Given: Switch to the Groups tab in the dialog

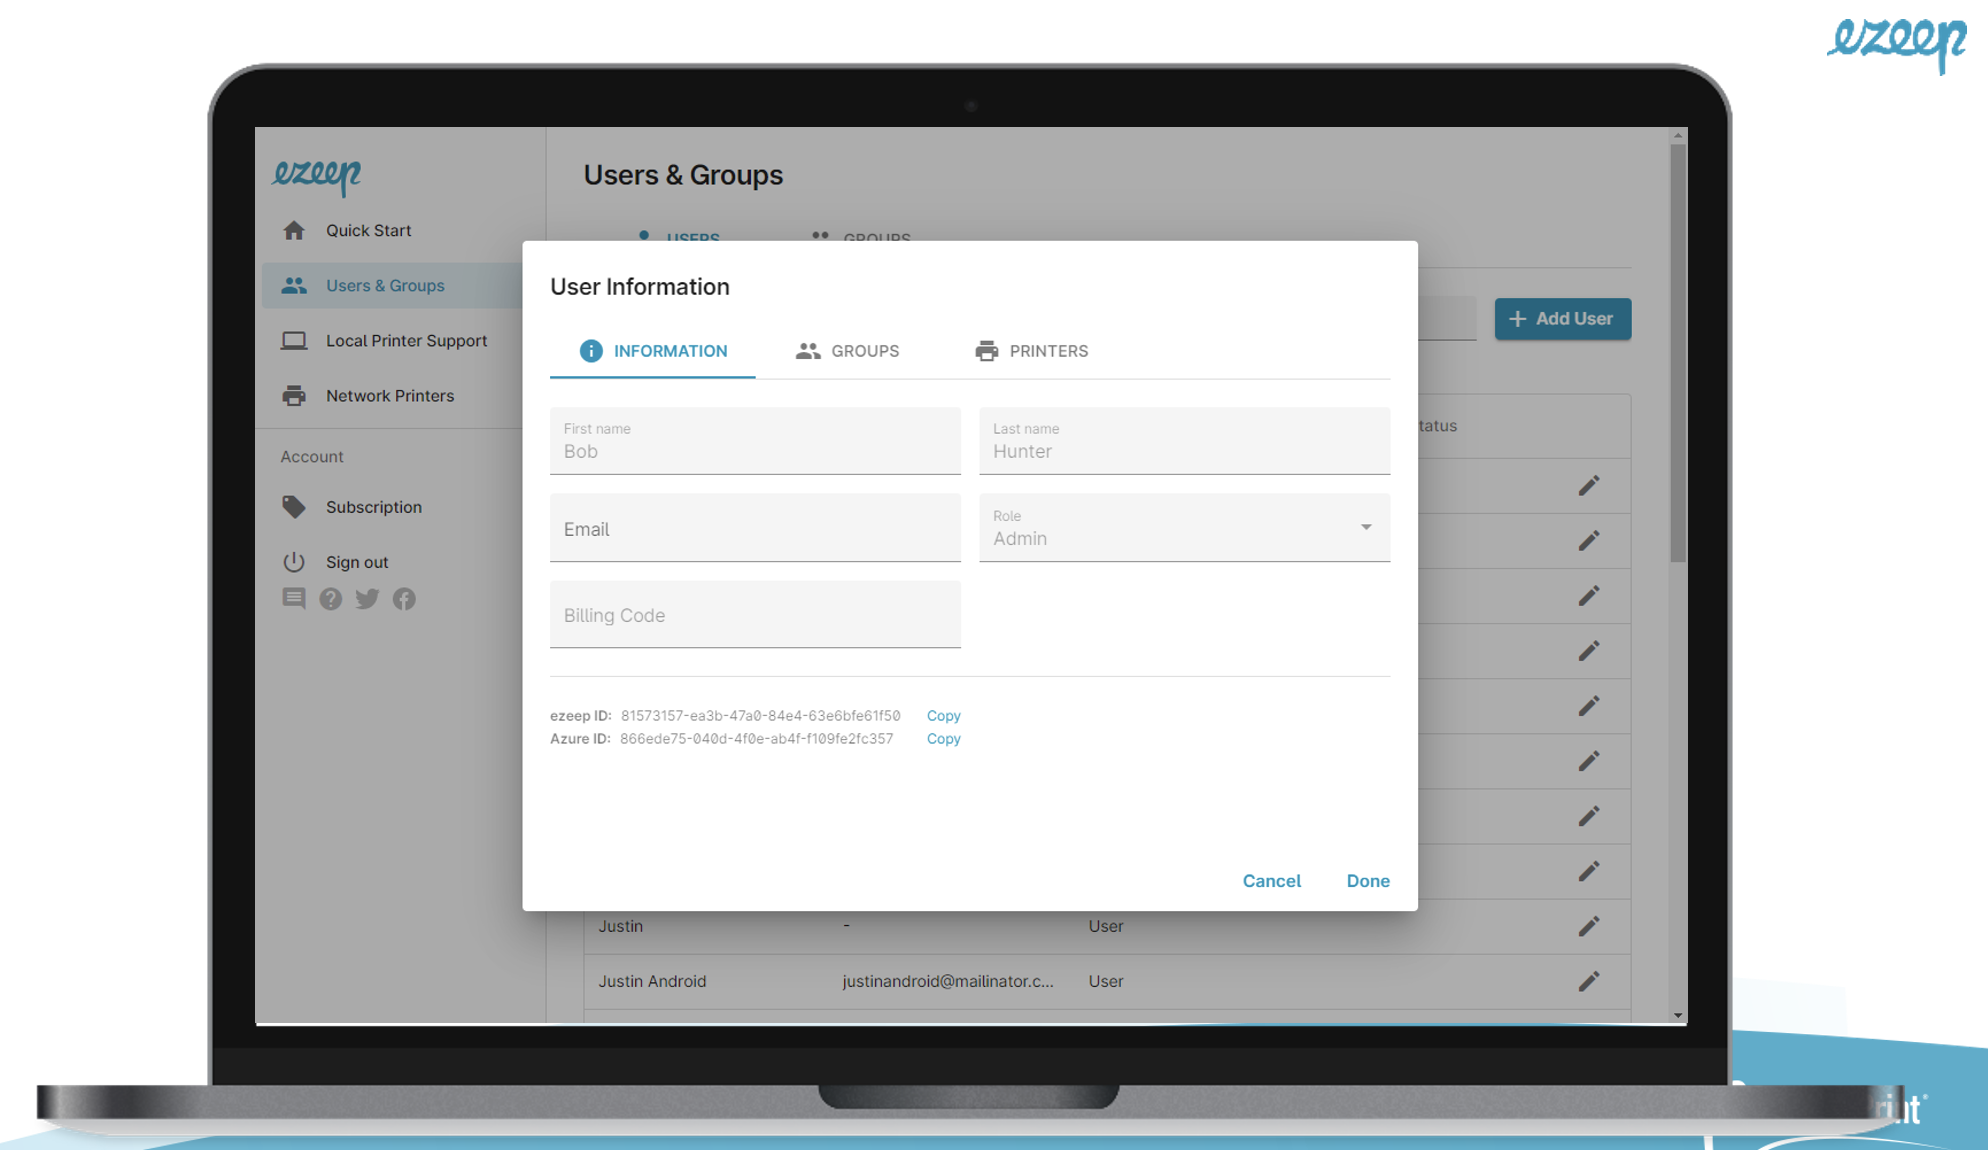Looking at the screenshot, I should point(847,351).
